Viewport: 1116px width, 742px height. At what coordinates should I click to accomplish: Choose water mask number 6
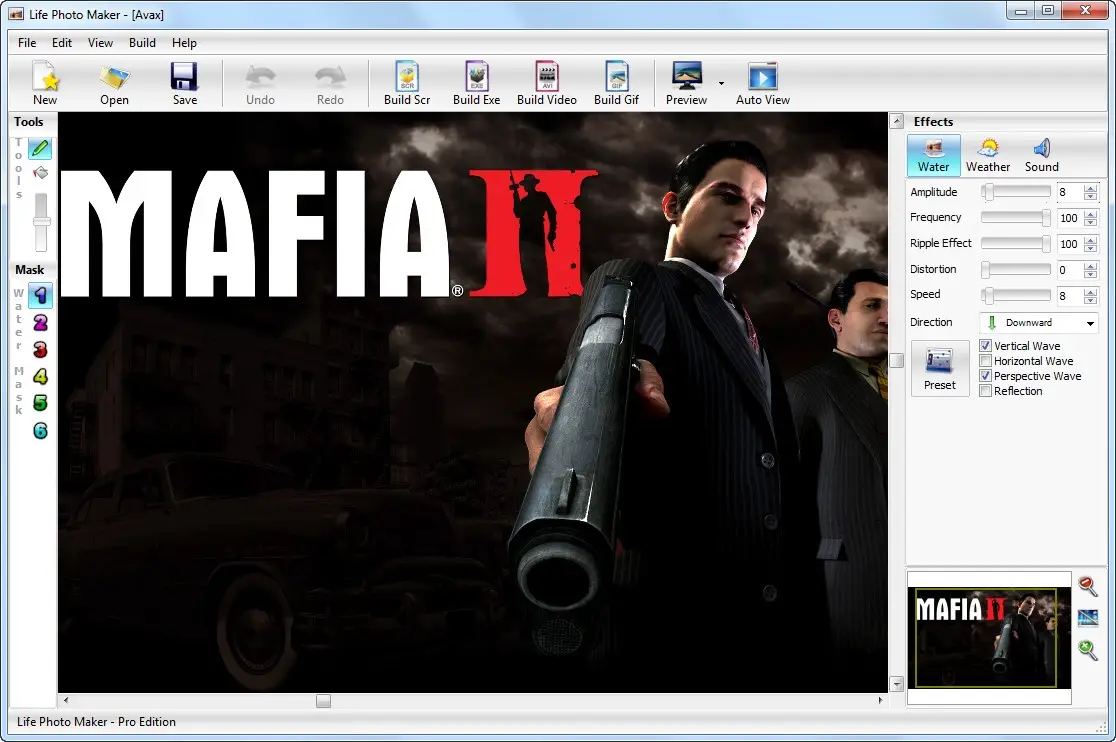[41, 430]
